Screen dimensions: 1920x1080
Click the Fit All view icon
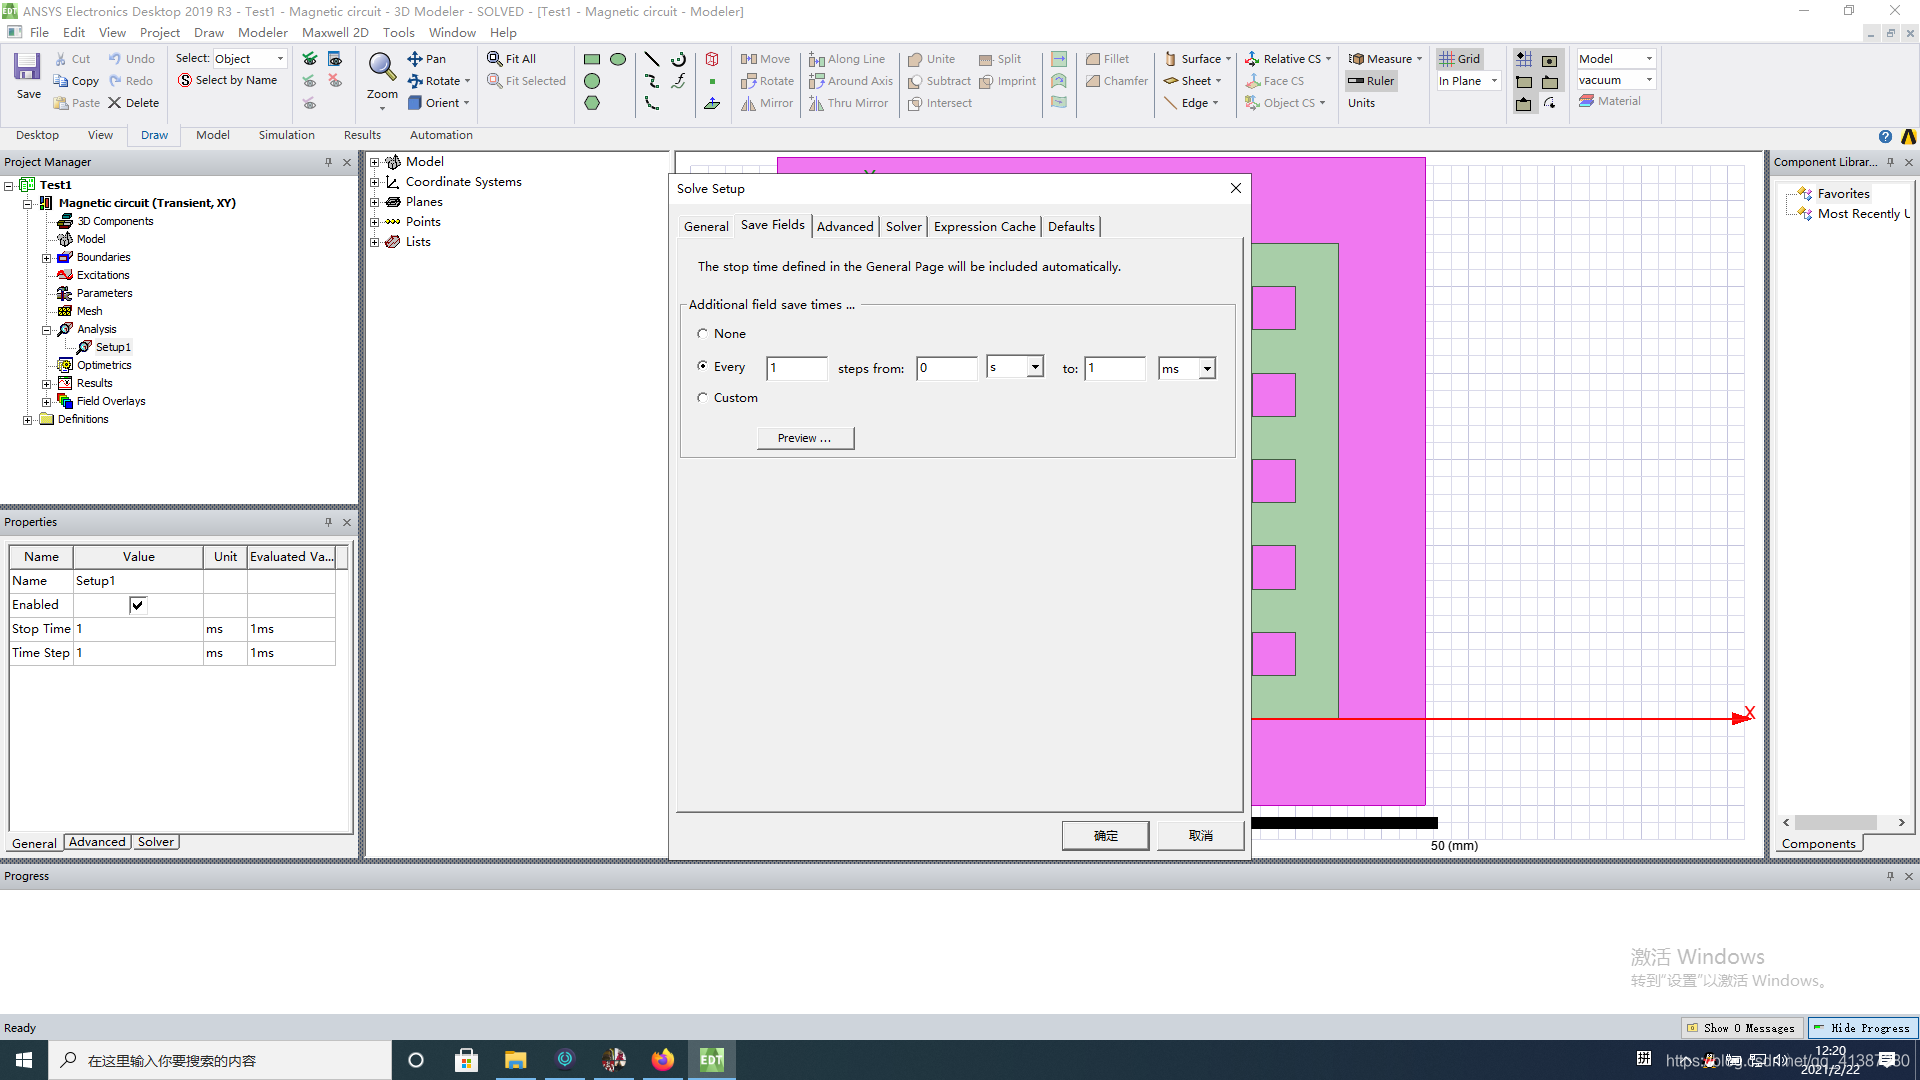tap(512, 59)
